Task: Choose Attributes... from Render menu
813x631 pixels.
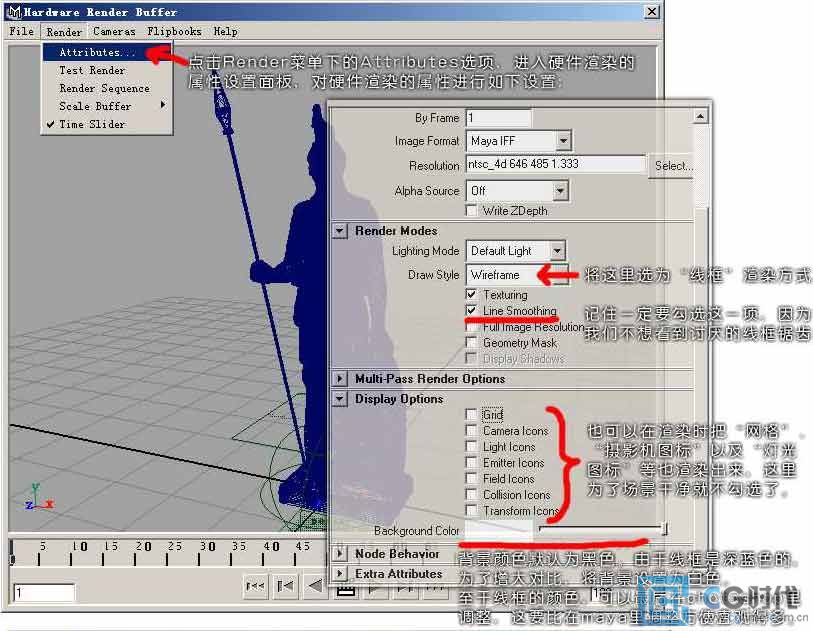Action: coord(106,52)
